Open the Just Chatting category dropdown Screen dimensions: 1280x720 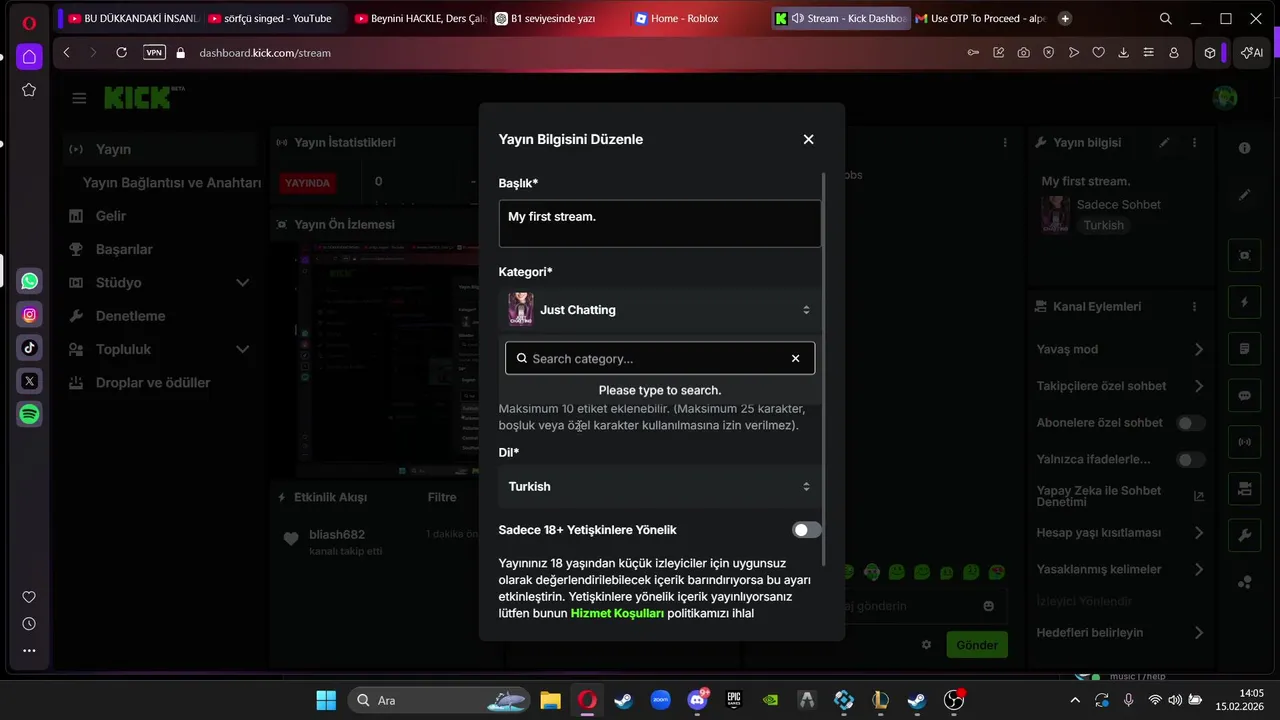660,310
